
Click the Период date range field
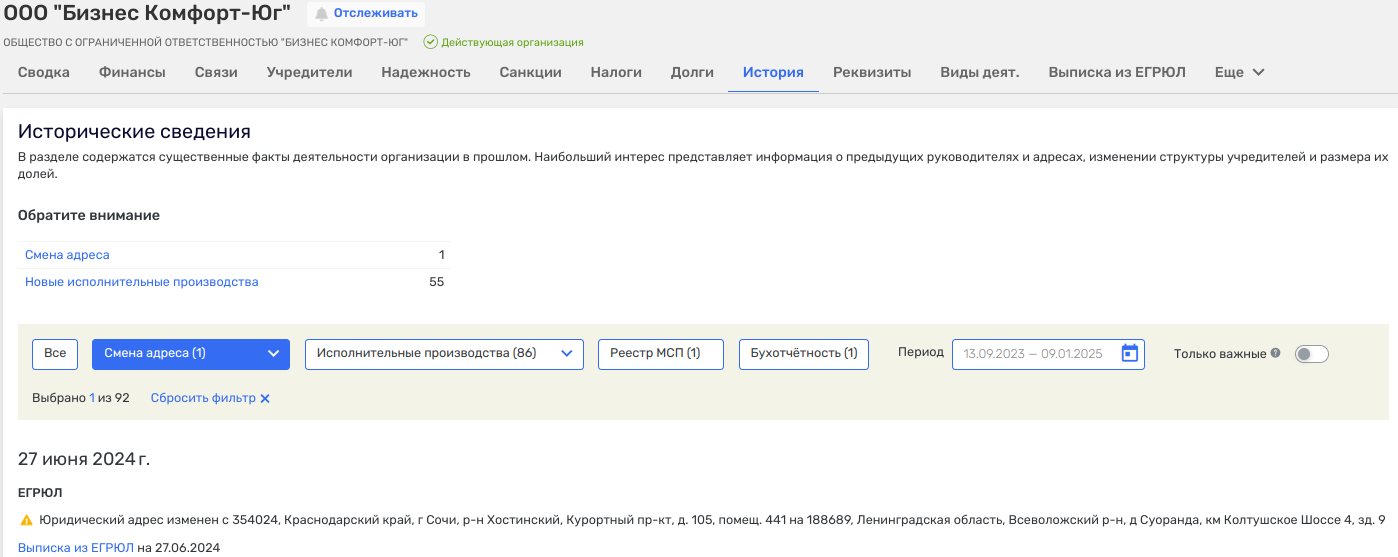[1048, 354]
